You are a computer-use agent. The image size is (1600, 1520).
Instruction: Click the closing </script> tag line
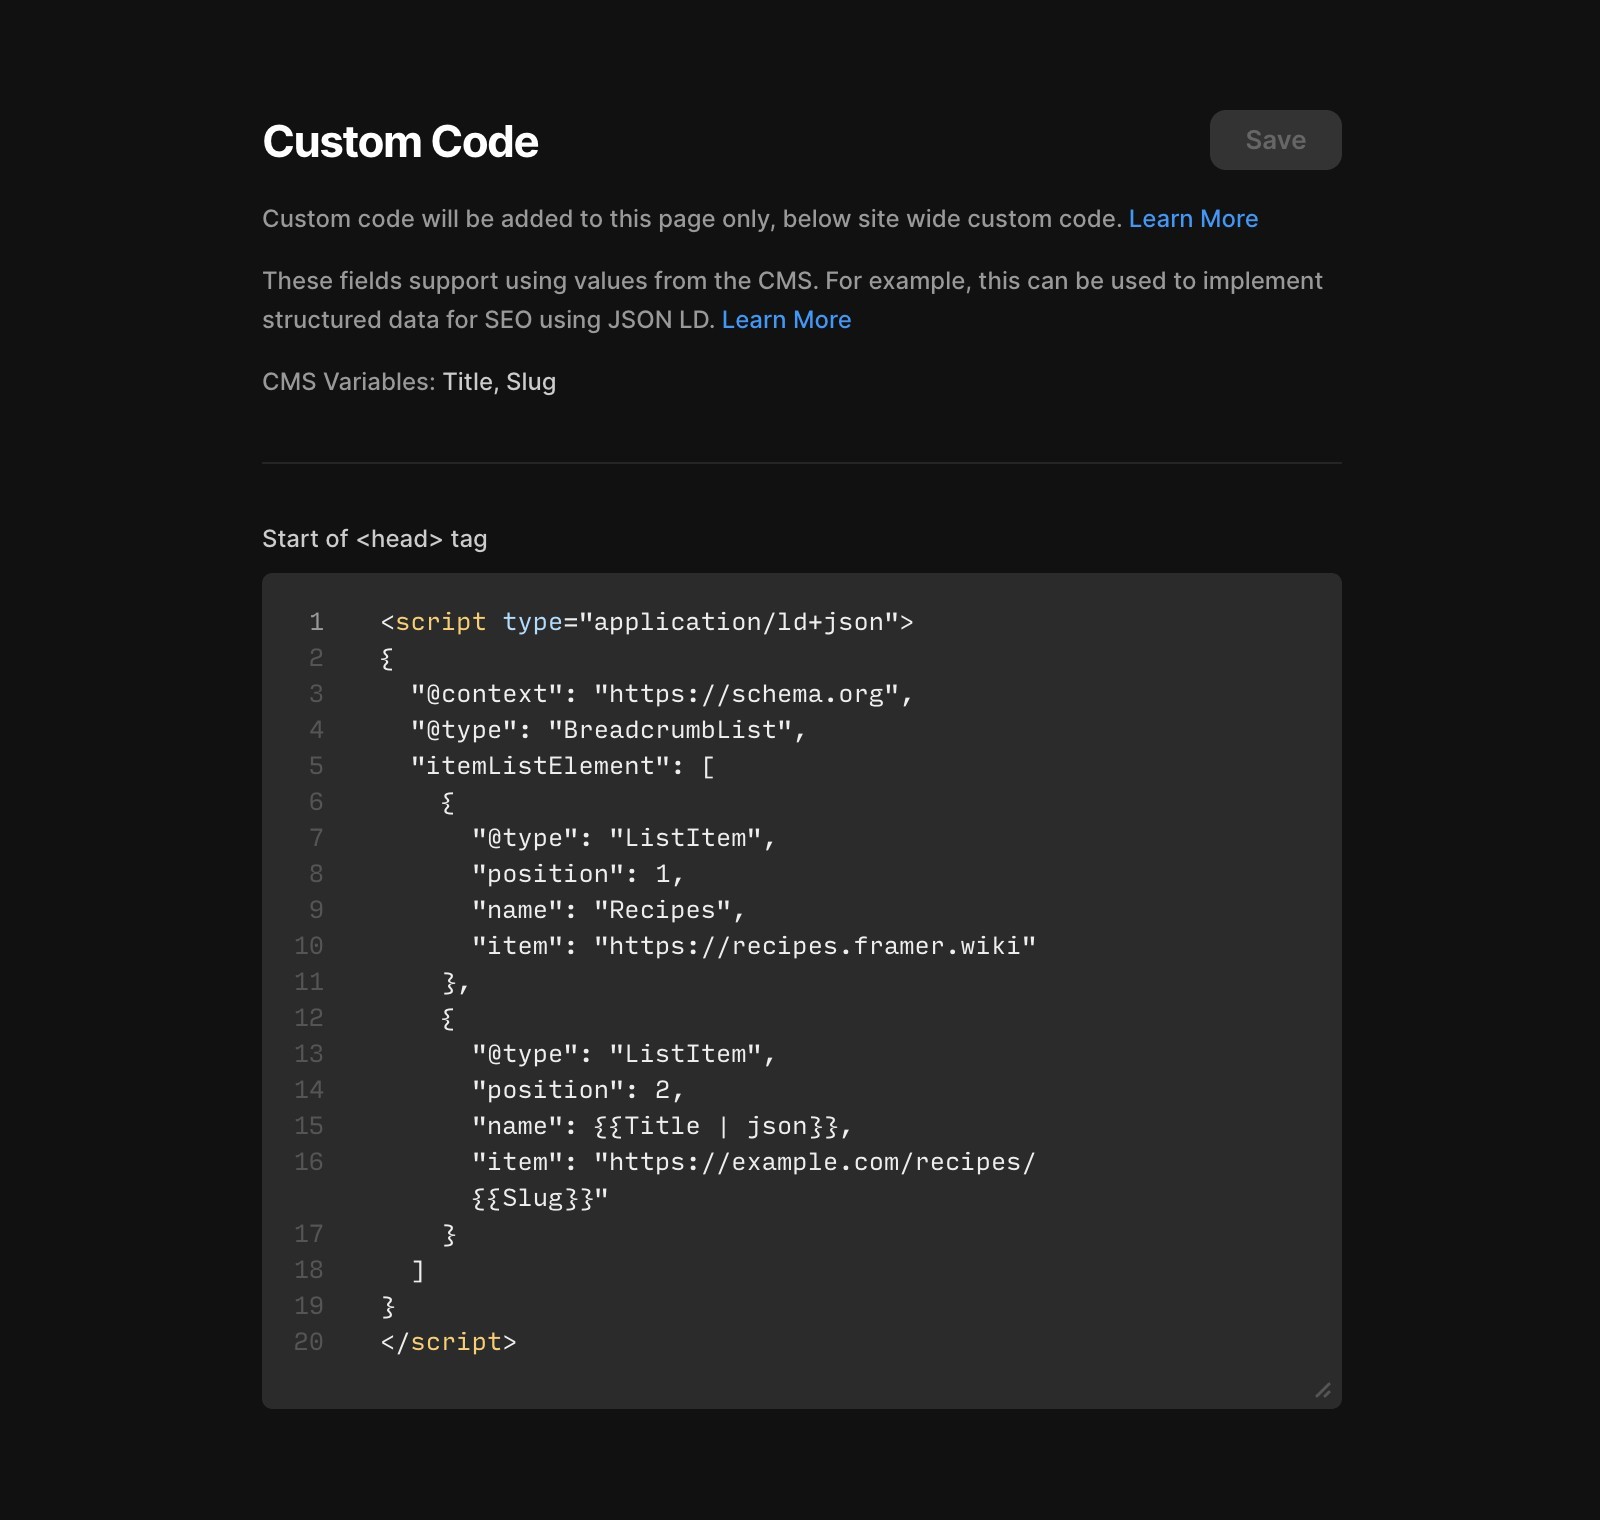(x=448, y=1342)
